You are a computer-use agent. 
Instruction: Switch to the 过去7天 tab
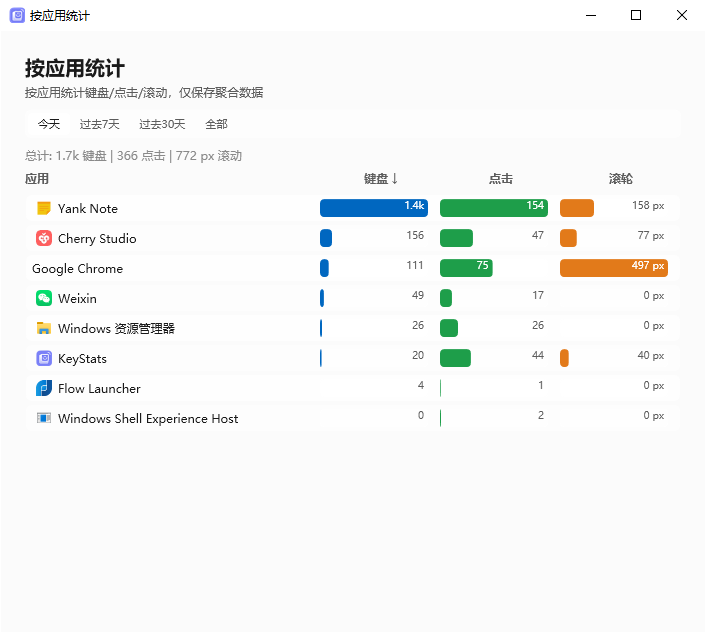tap(99, 124)
